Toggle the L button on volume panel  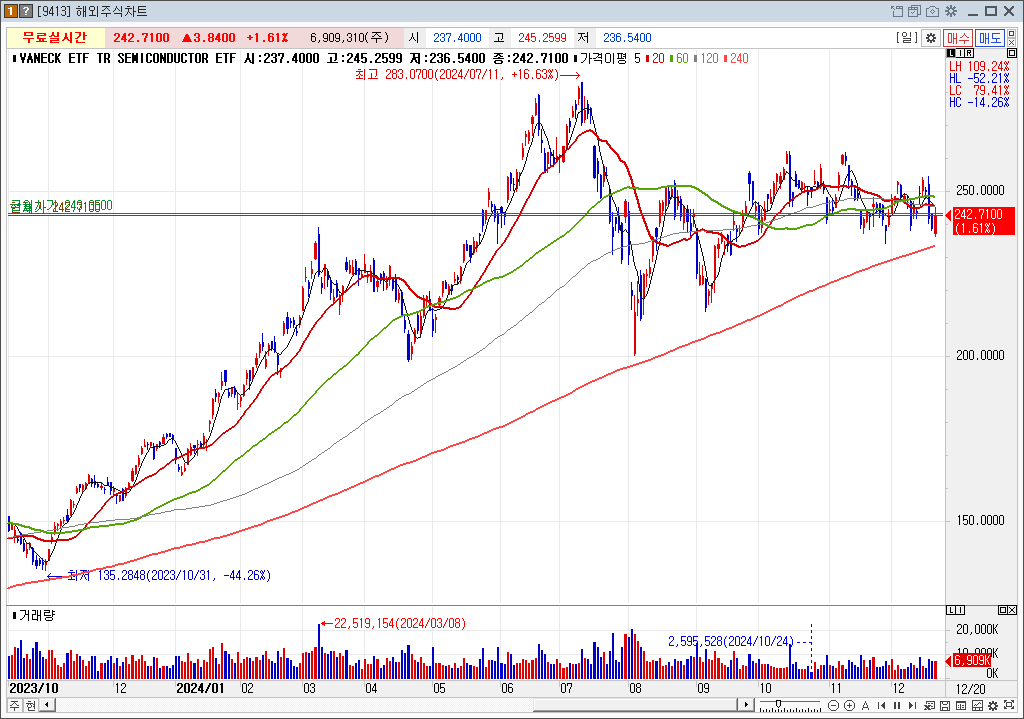click(953, 610)
